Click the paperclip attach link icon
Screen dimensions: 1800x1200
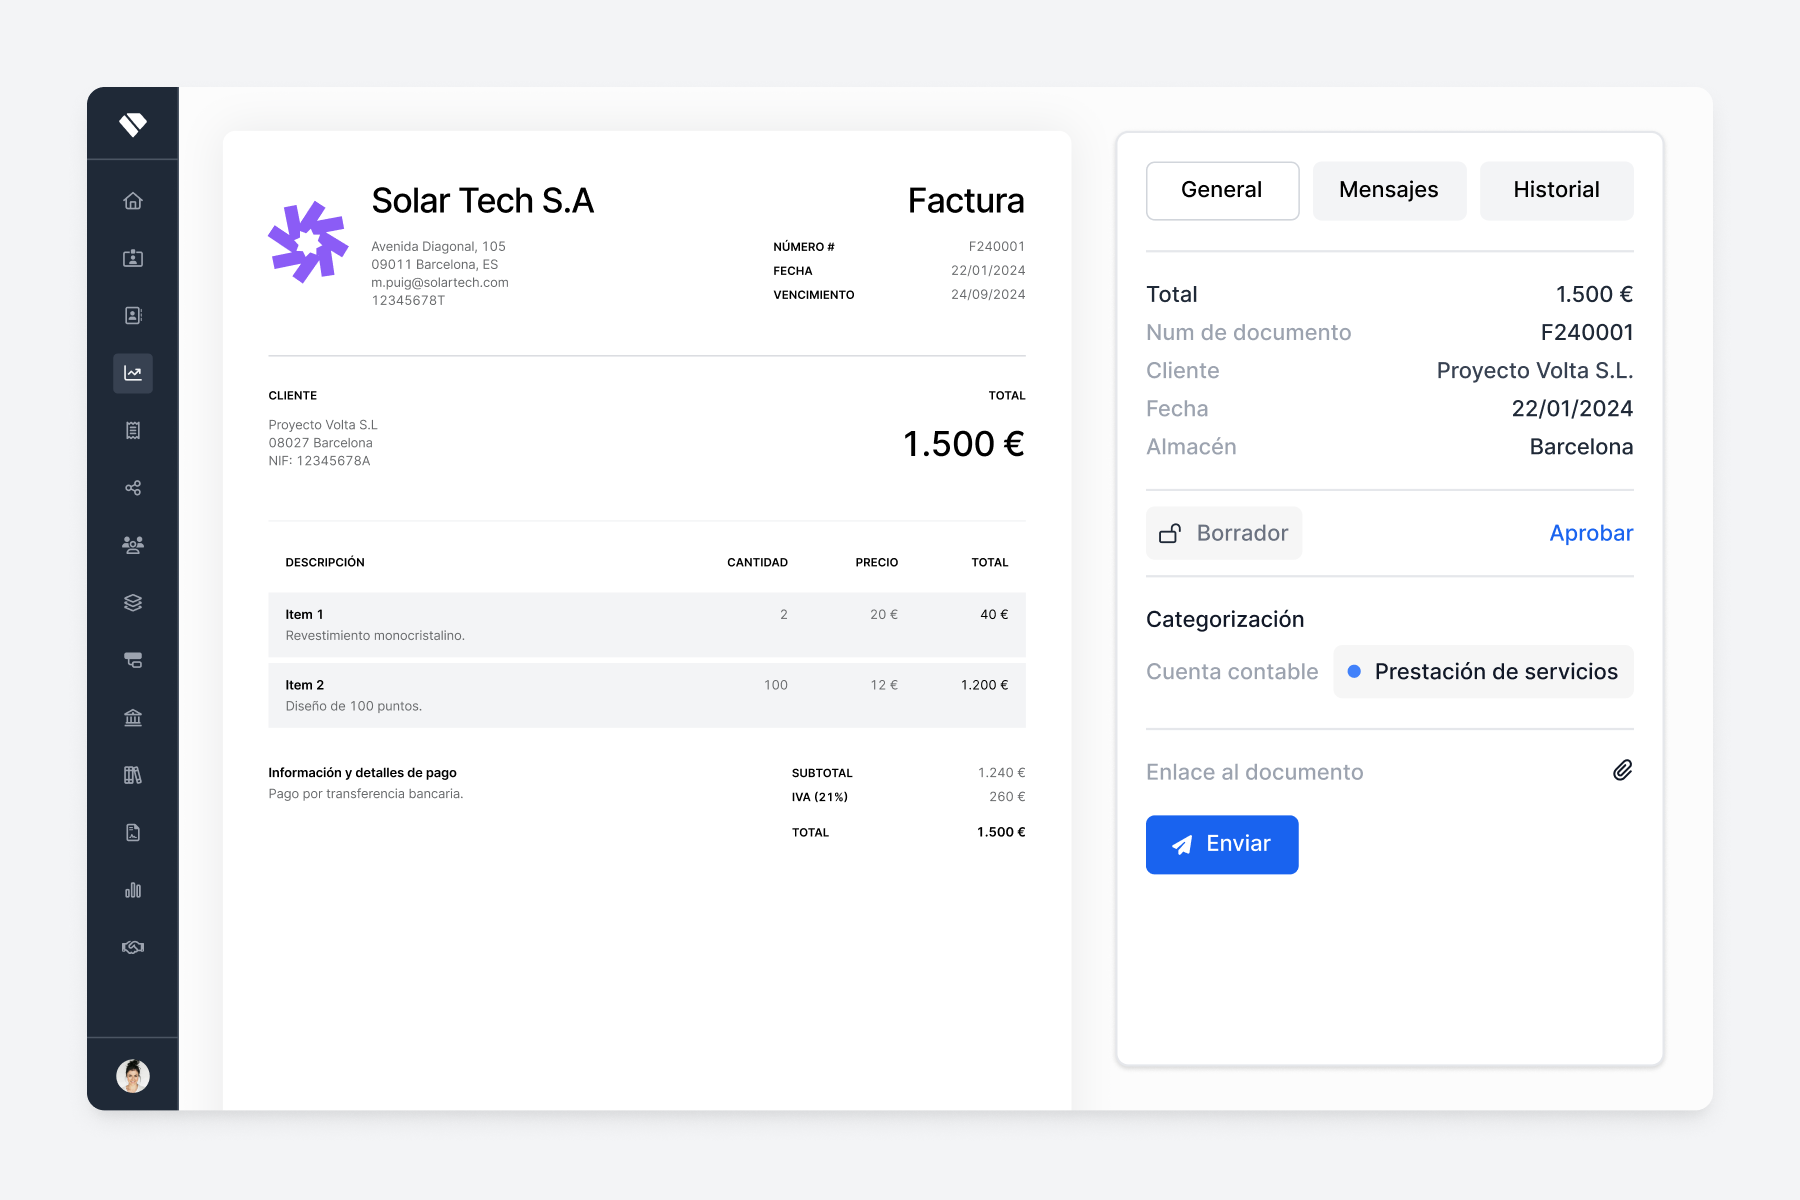[1622, 770]
